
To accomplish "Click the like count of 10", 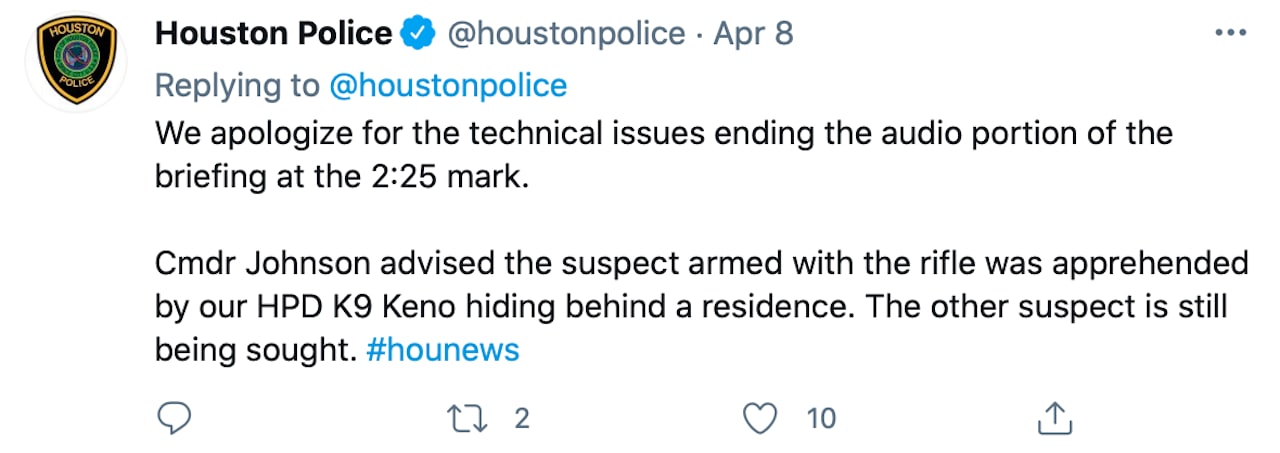I will [x=820, y=418].
